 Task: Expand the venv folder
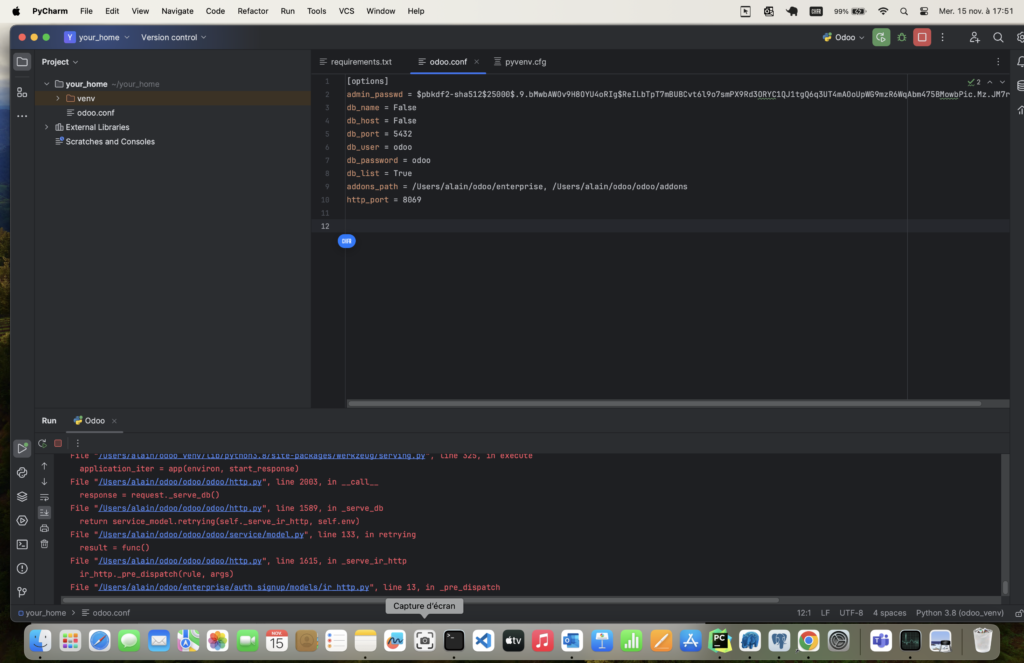point(57,99)
